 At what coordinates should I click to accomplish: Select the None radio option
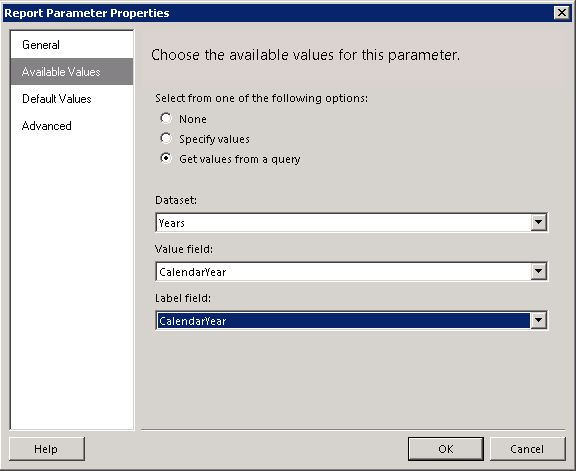[166, 118]
